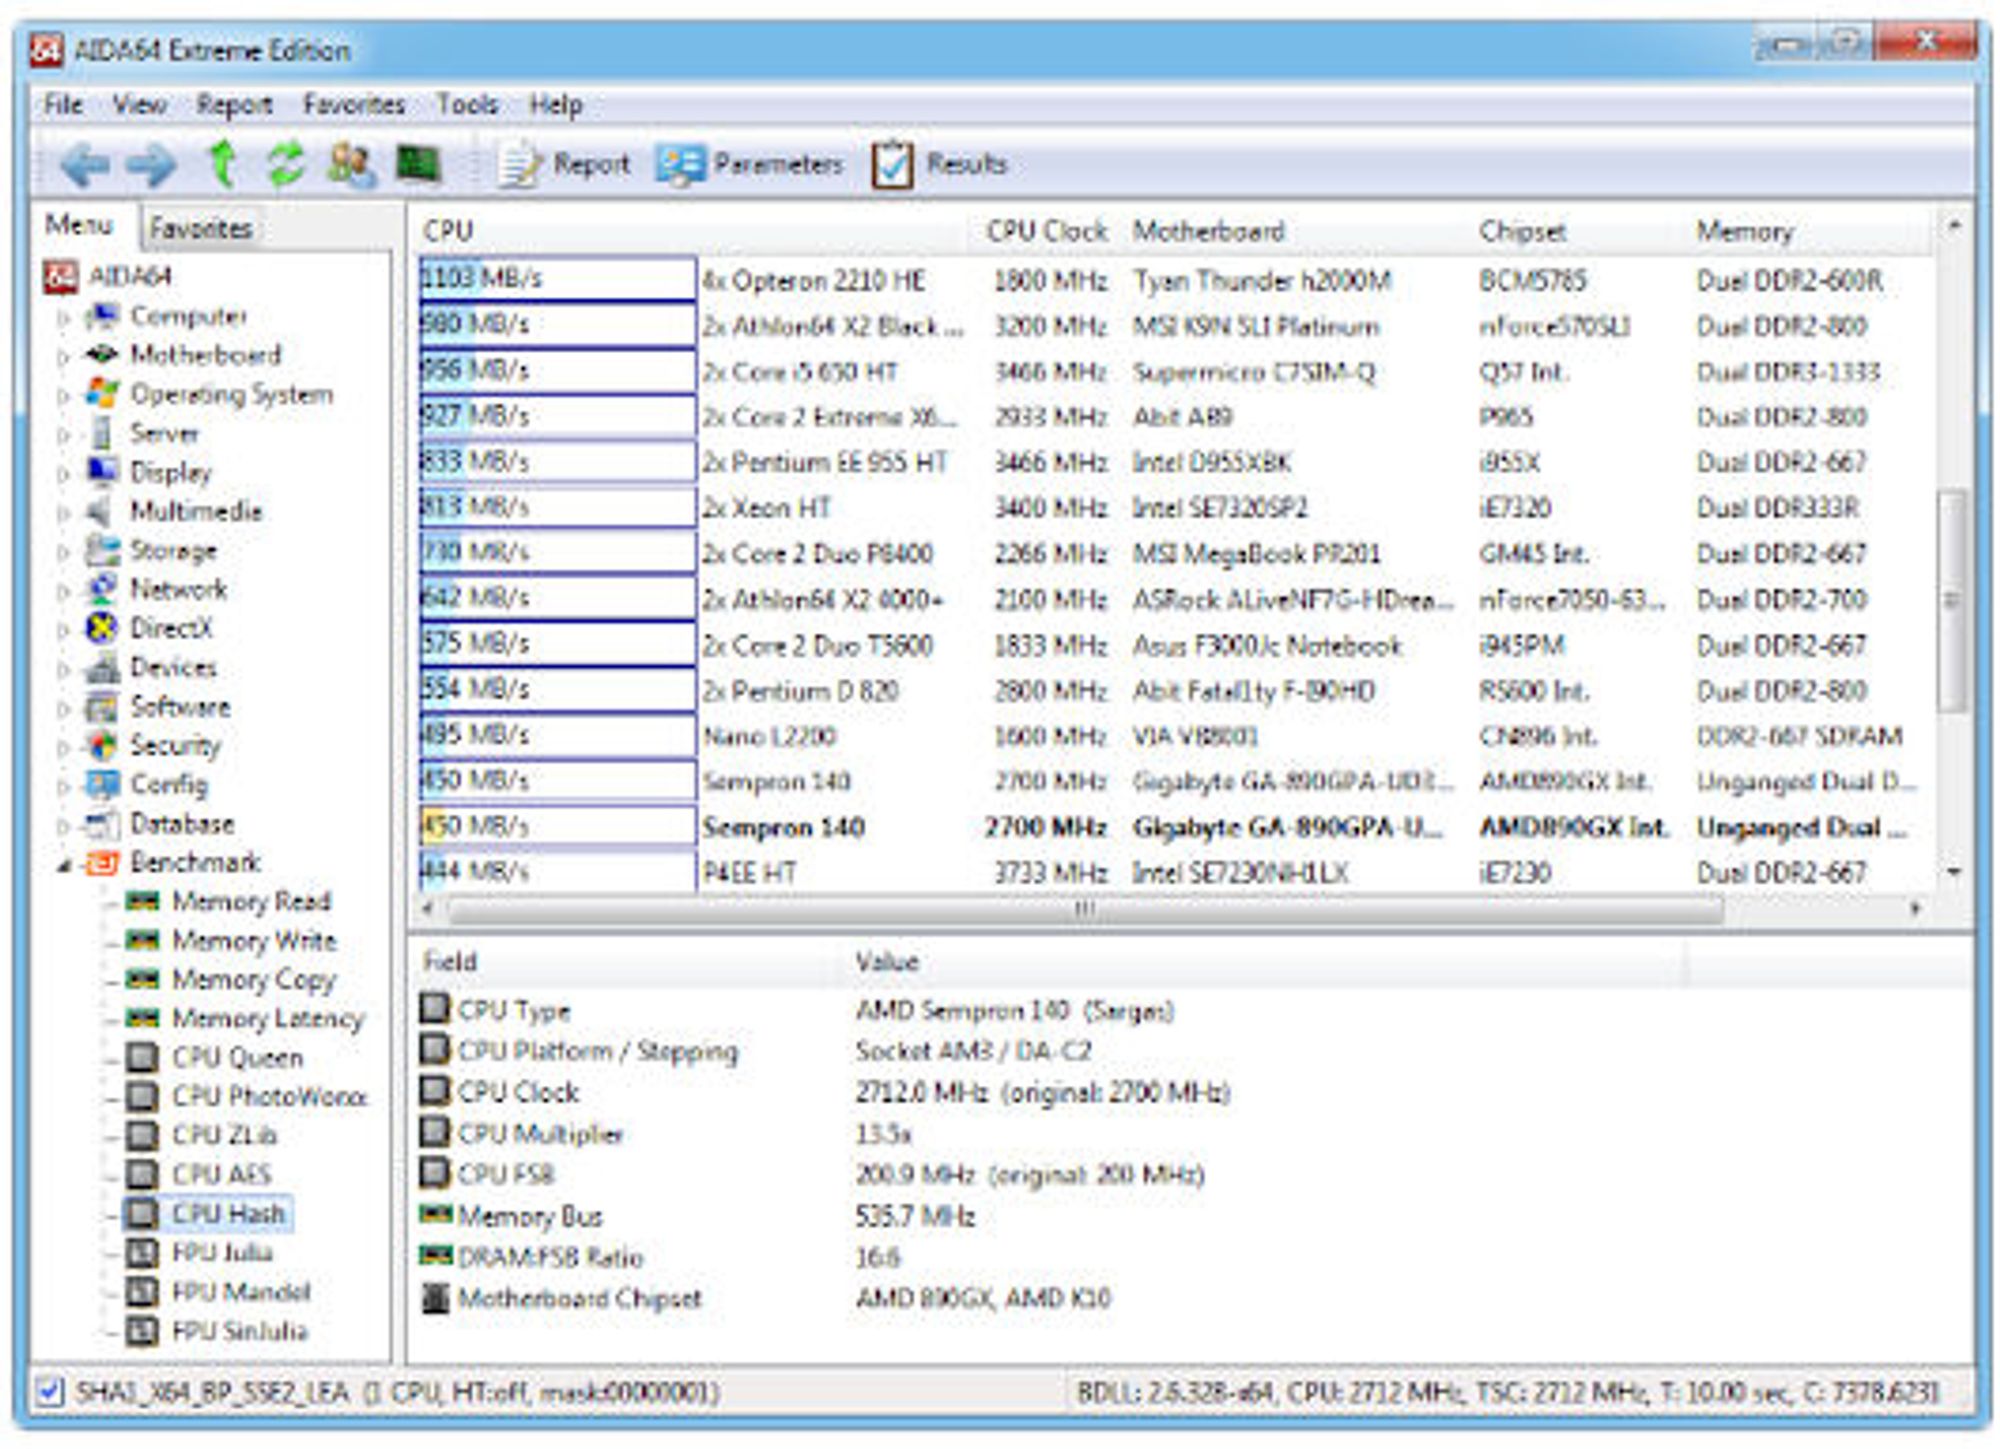The image size is (2000, 1449).
Task: Click the vertical scrollbar down arrow
Action: click(1954, 873)
